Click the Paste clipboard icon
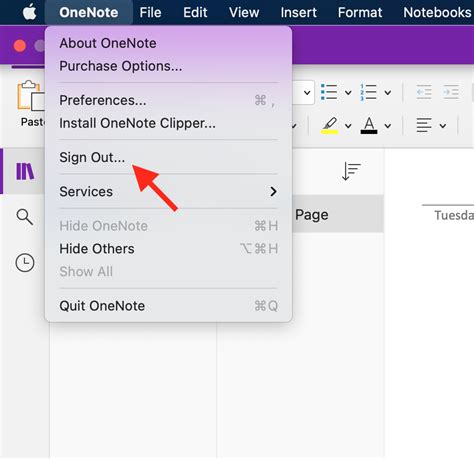 31,96
